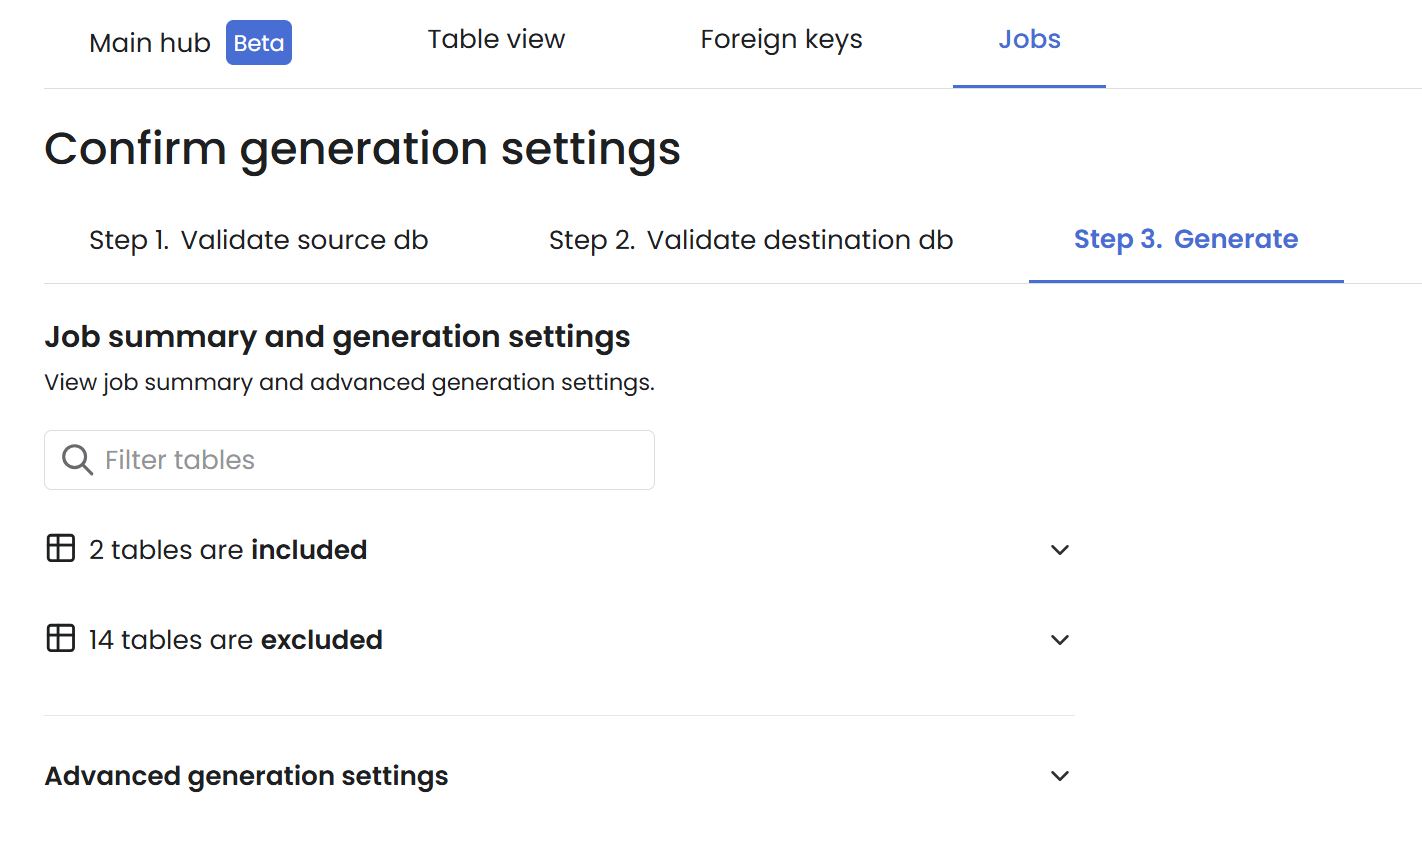Click the chevron on the included tables row
The image size is (1422, 855).
(x=1060, y=549)
